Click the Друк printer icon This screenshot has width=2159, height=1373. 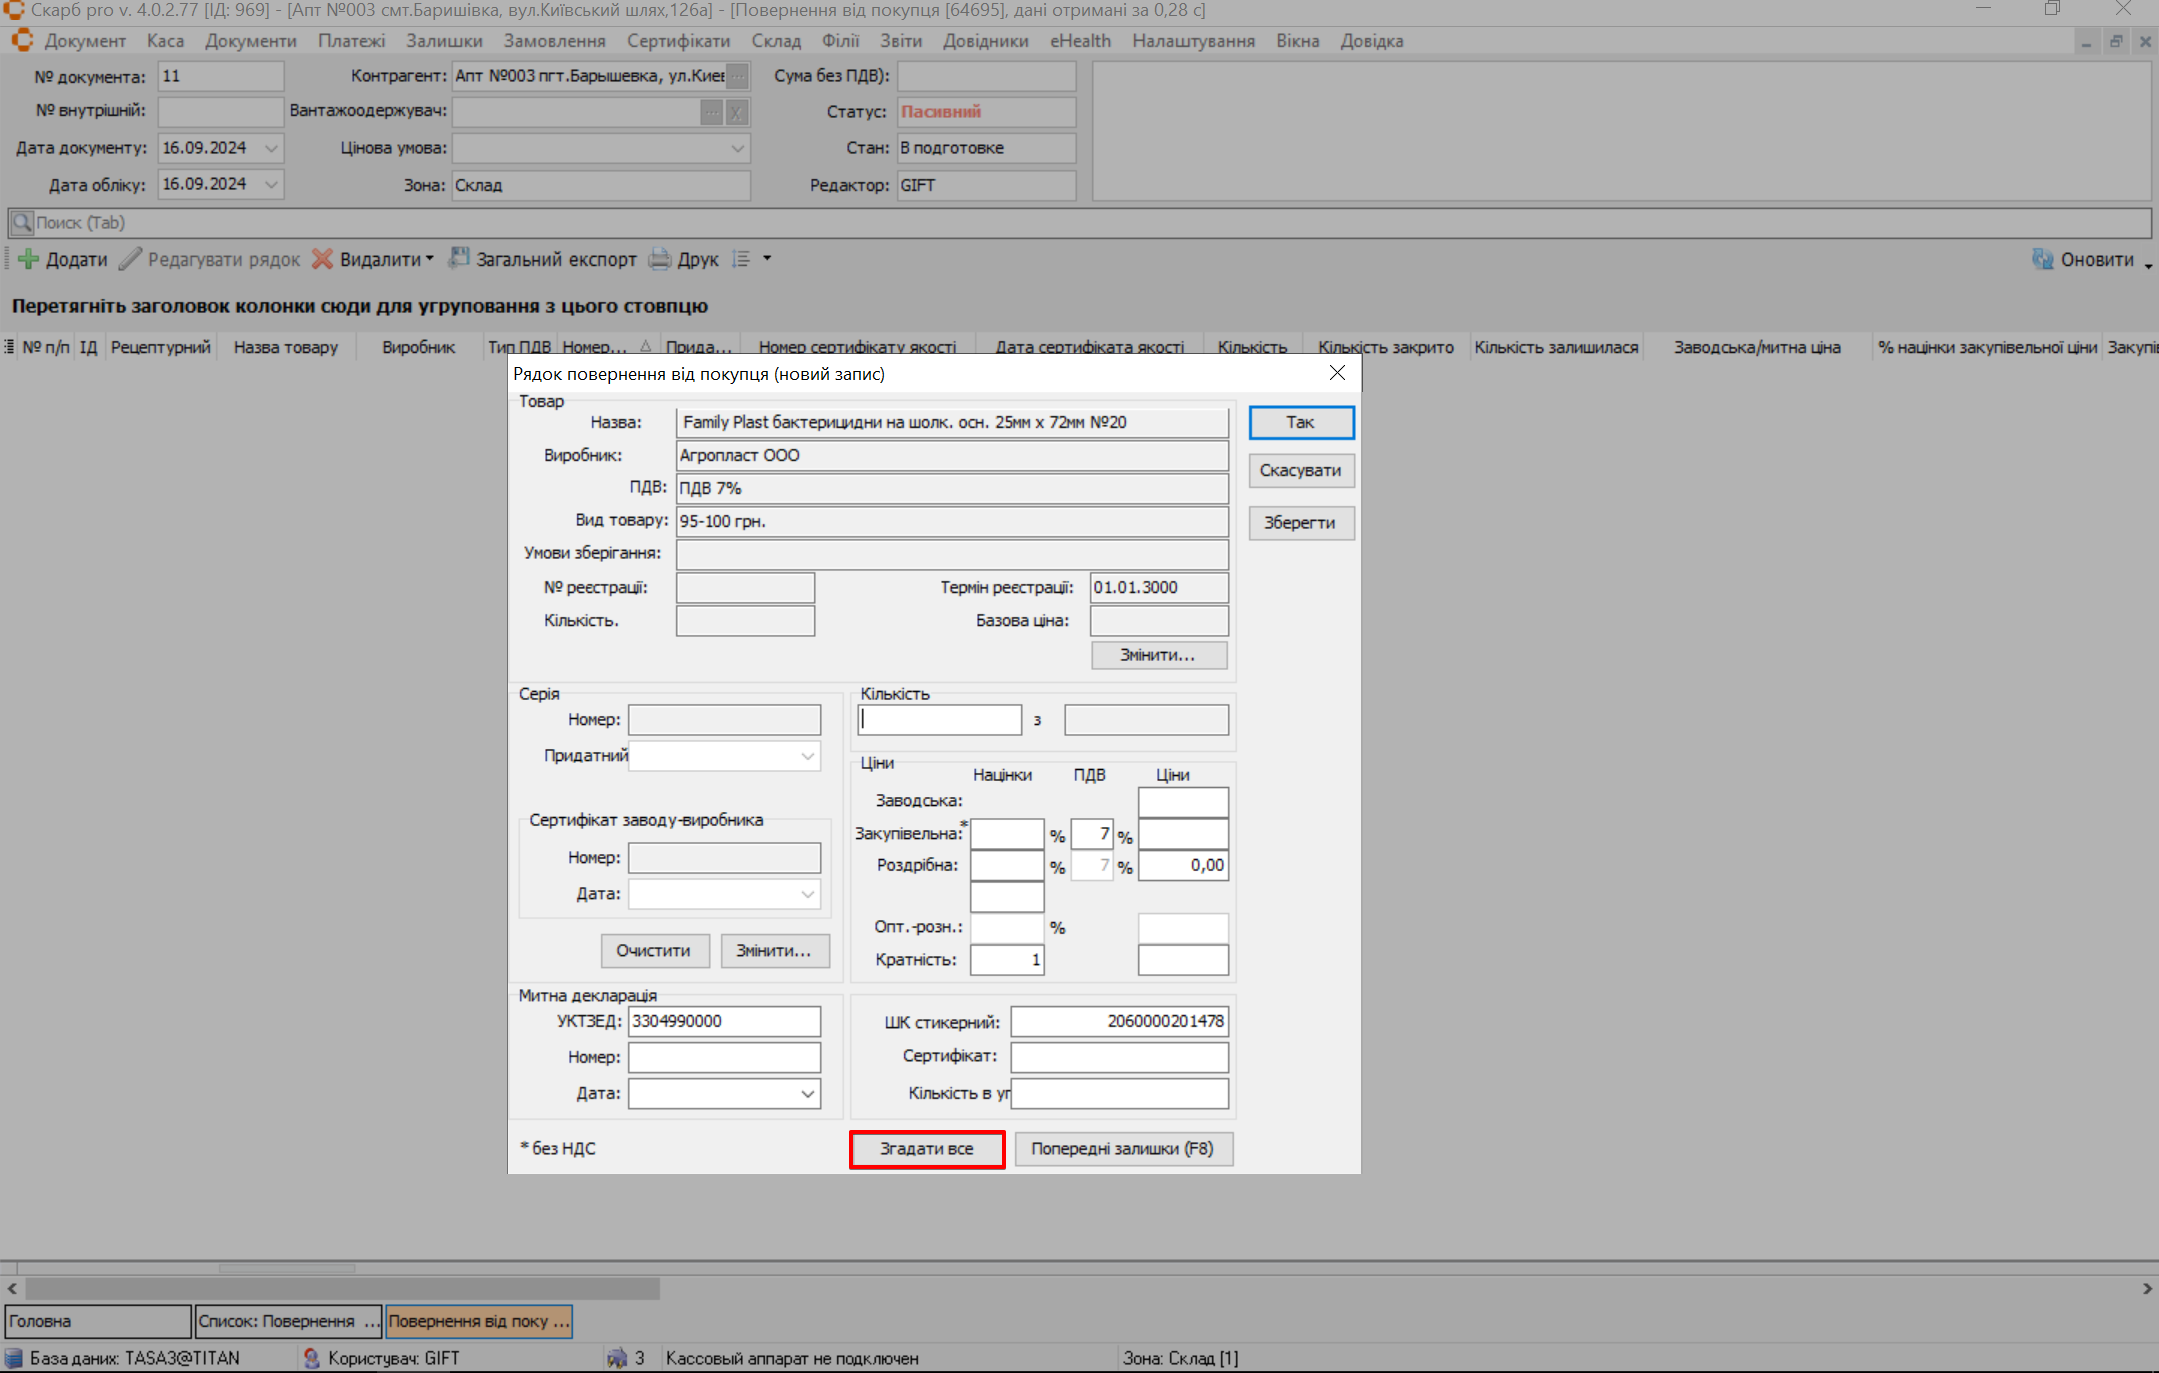tap(660, 259)
